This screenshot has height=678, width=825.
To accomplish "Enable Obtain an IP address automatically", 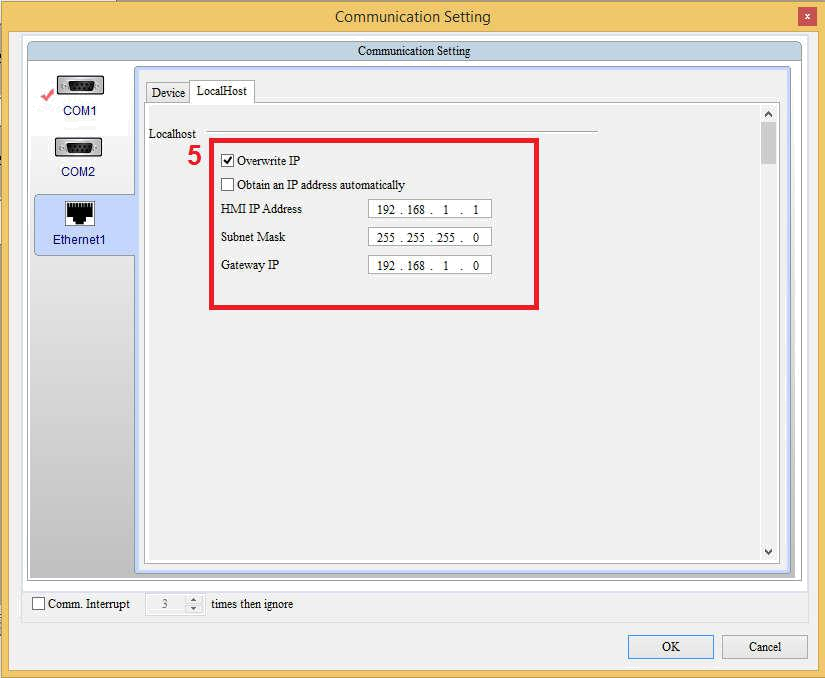I will click(227, 185).
